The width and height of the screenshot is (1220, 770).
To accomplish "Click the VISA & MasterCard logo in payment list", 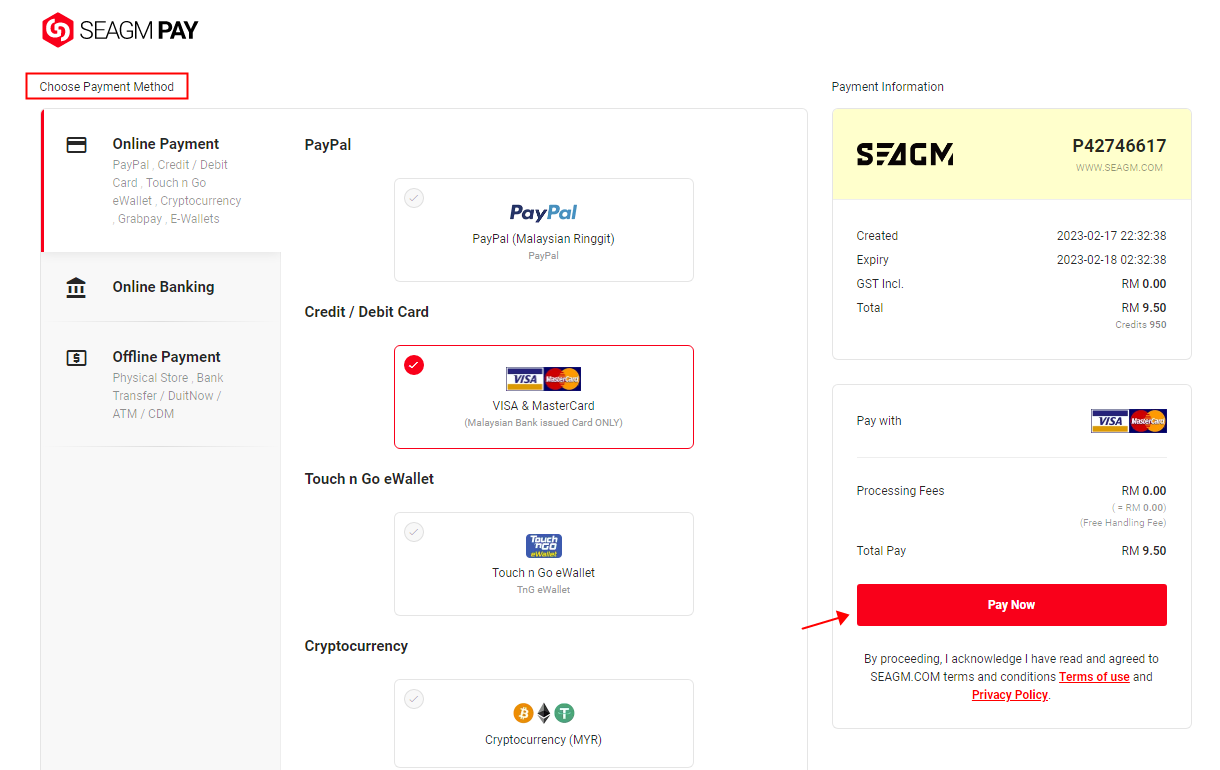I will (x=544, y=379).
